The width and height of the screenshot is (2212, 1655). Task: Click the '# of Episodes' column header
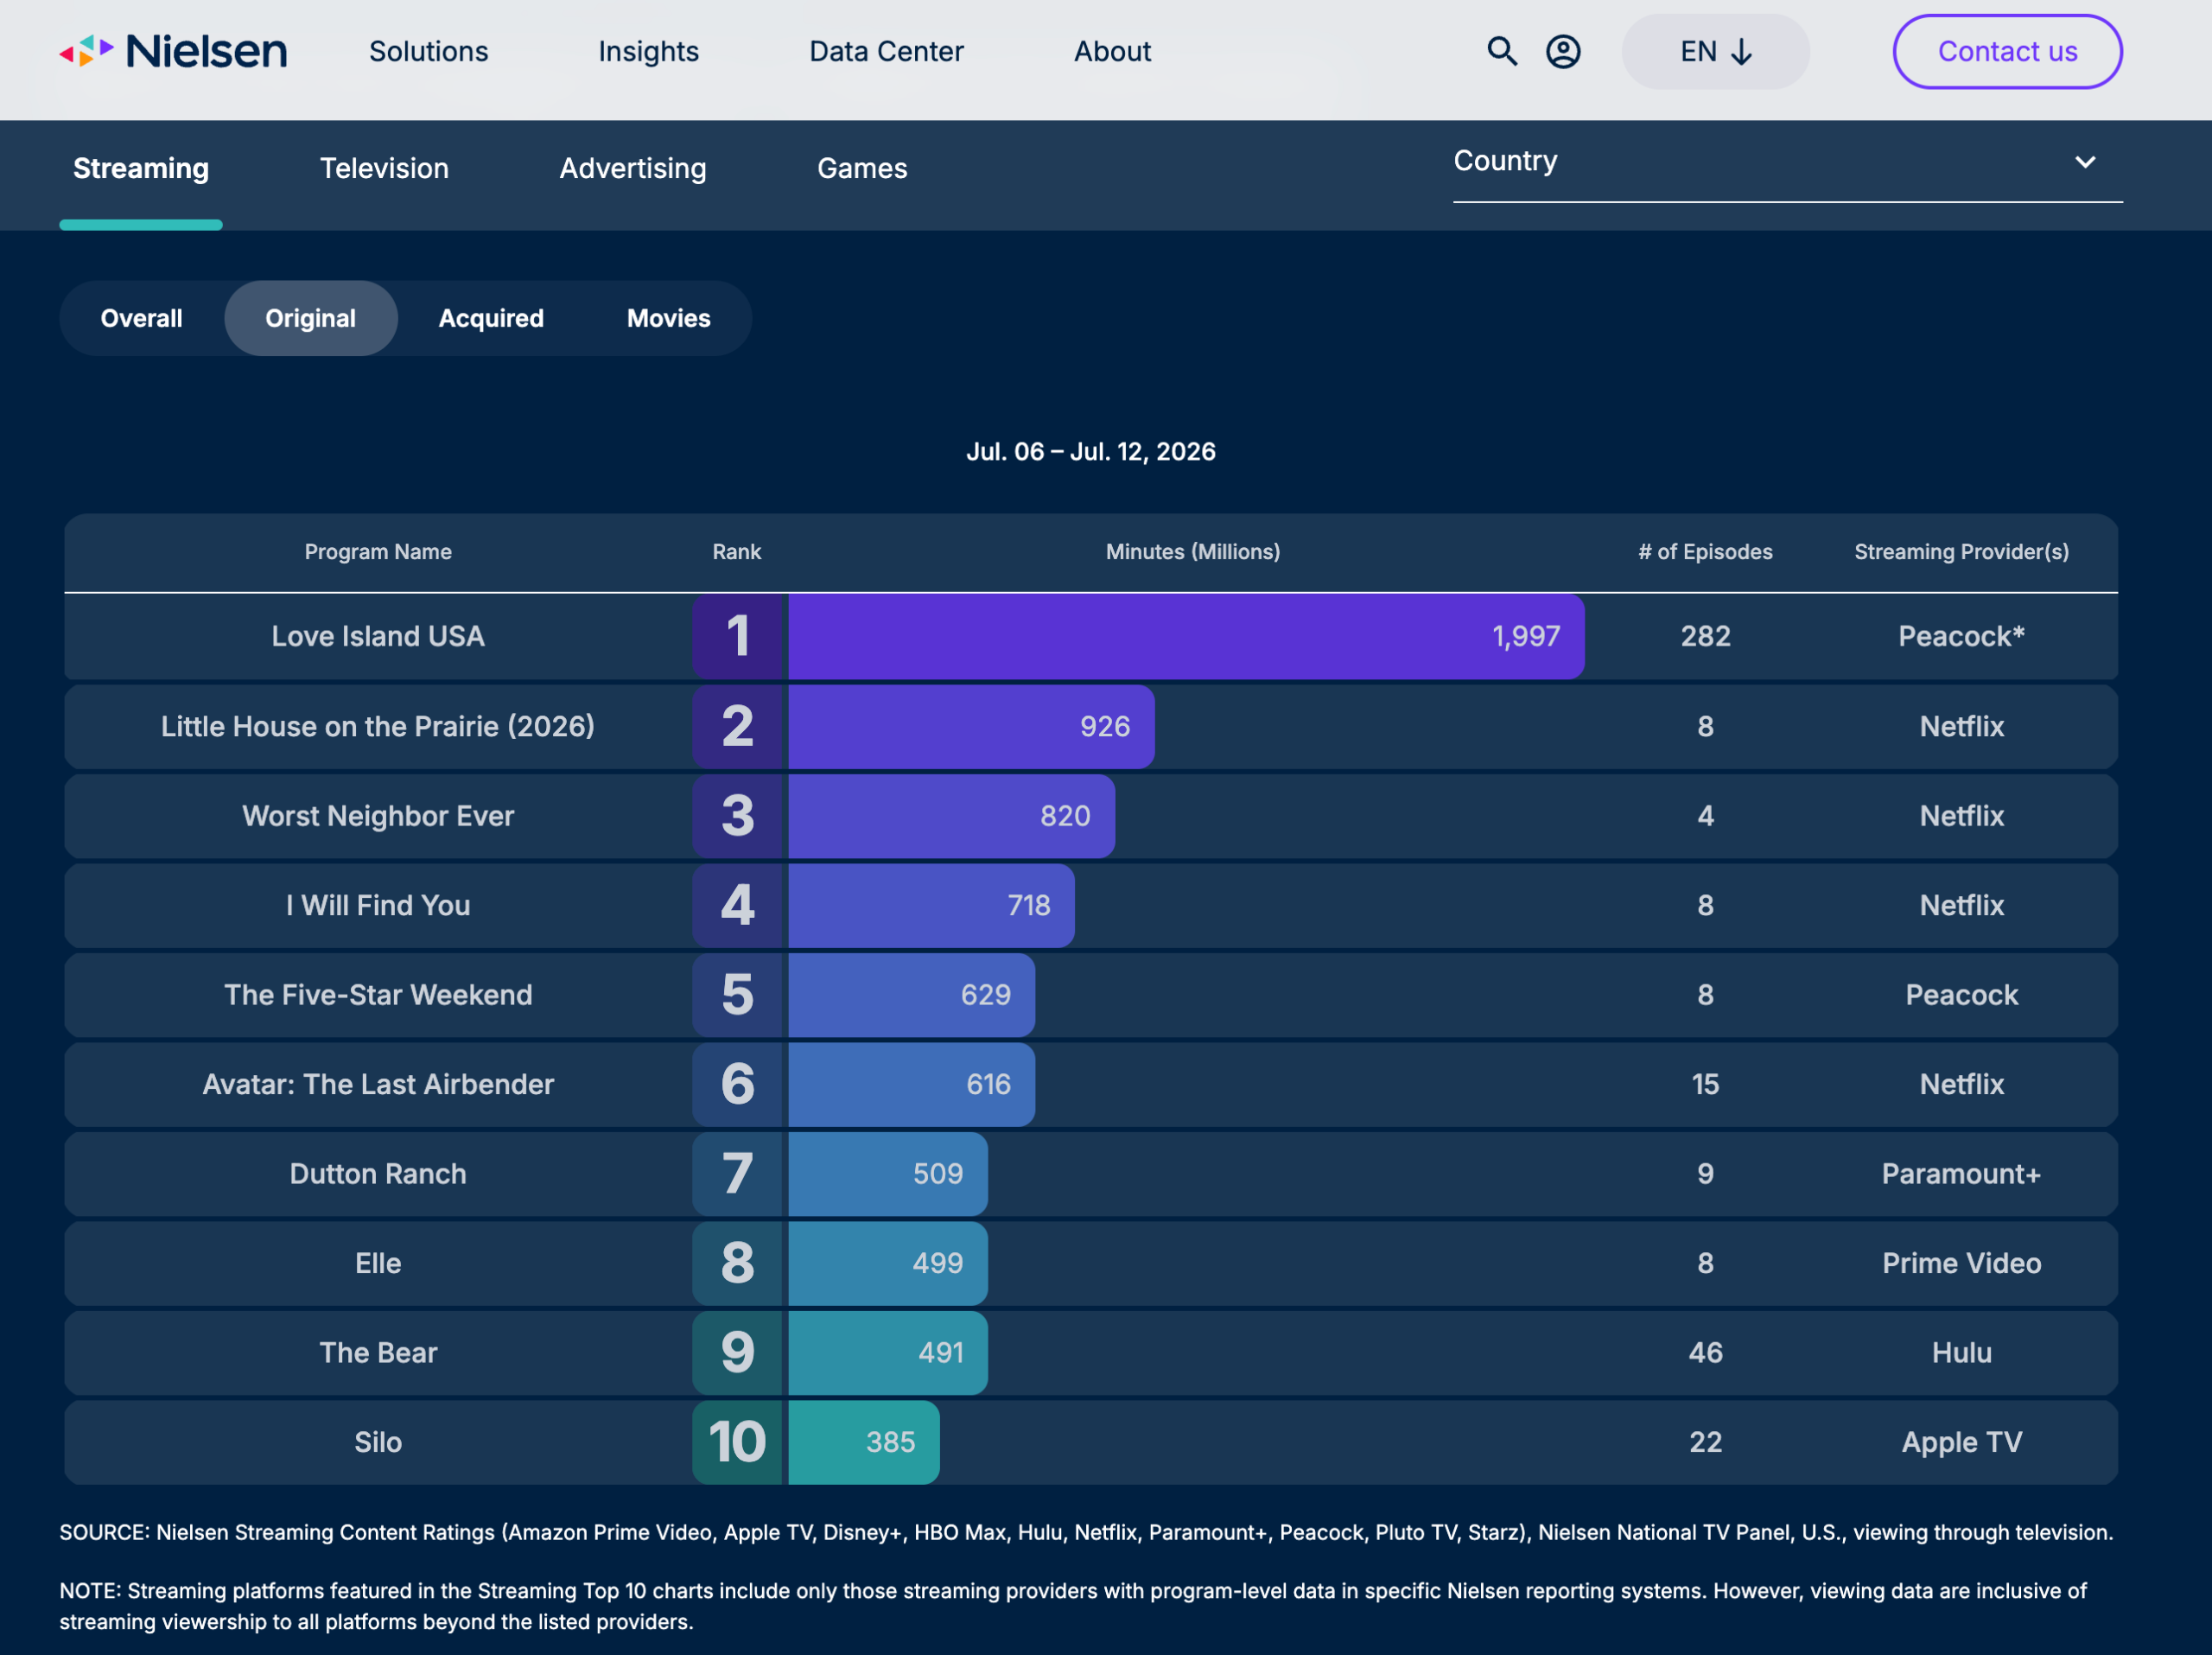pyautogui.click(x=1705, y=552)
